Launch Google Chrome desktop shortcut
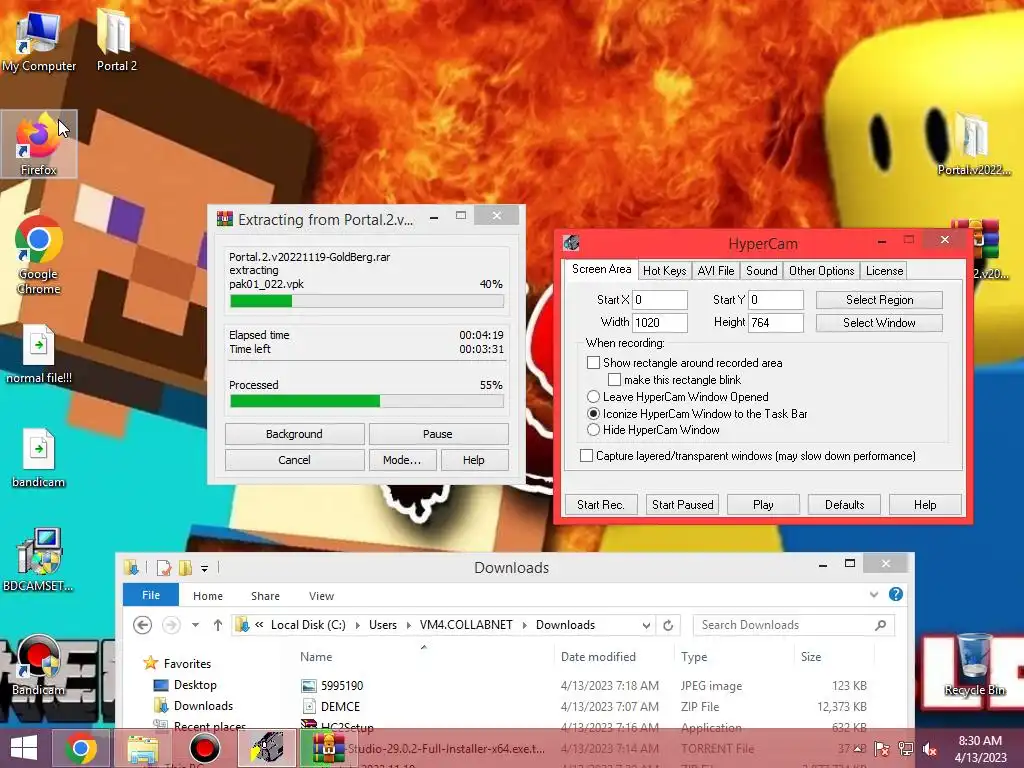Image resolution: width=1024 pixels, height=768 pixels. (x=39, y=255)
